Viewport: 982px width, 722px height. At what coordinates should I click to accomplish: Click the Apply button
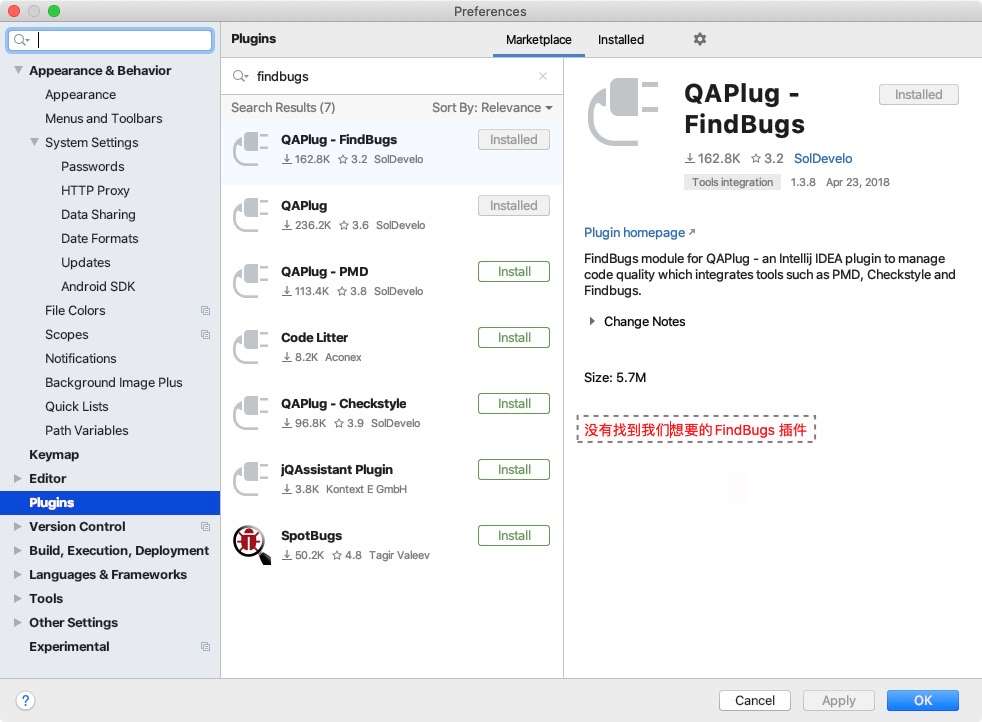pyautogui.click(x=839, y=700)
